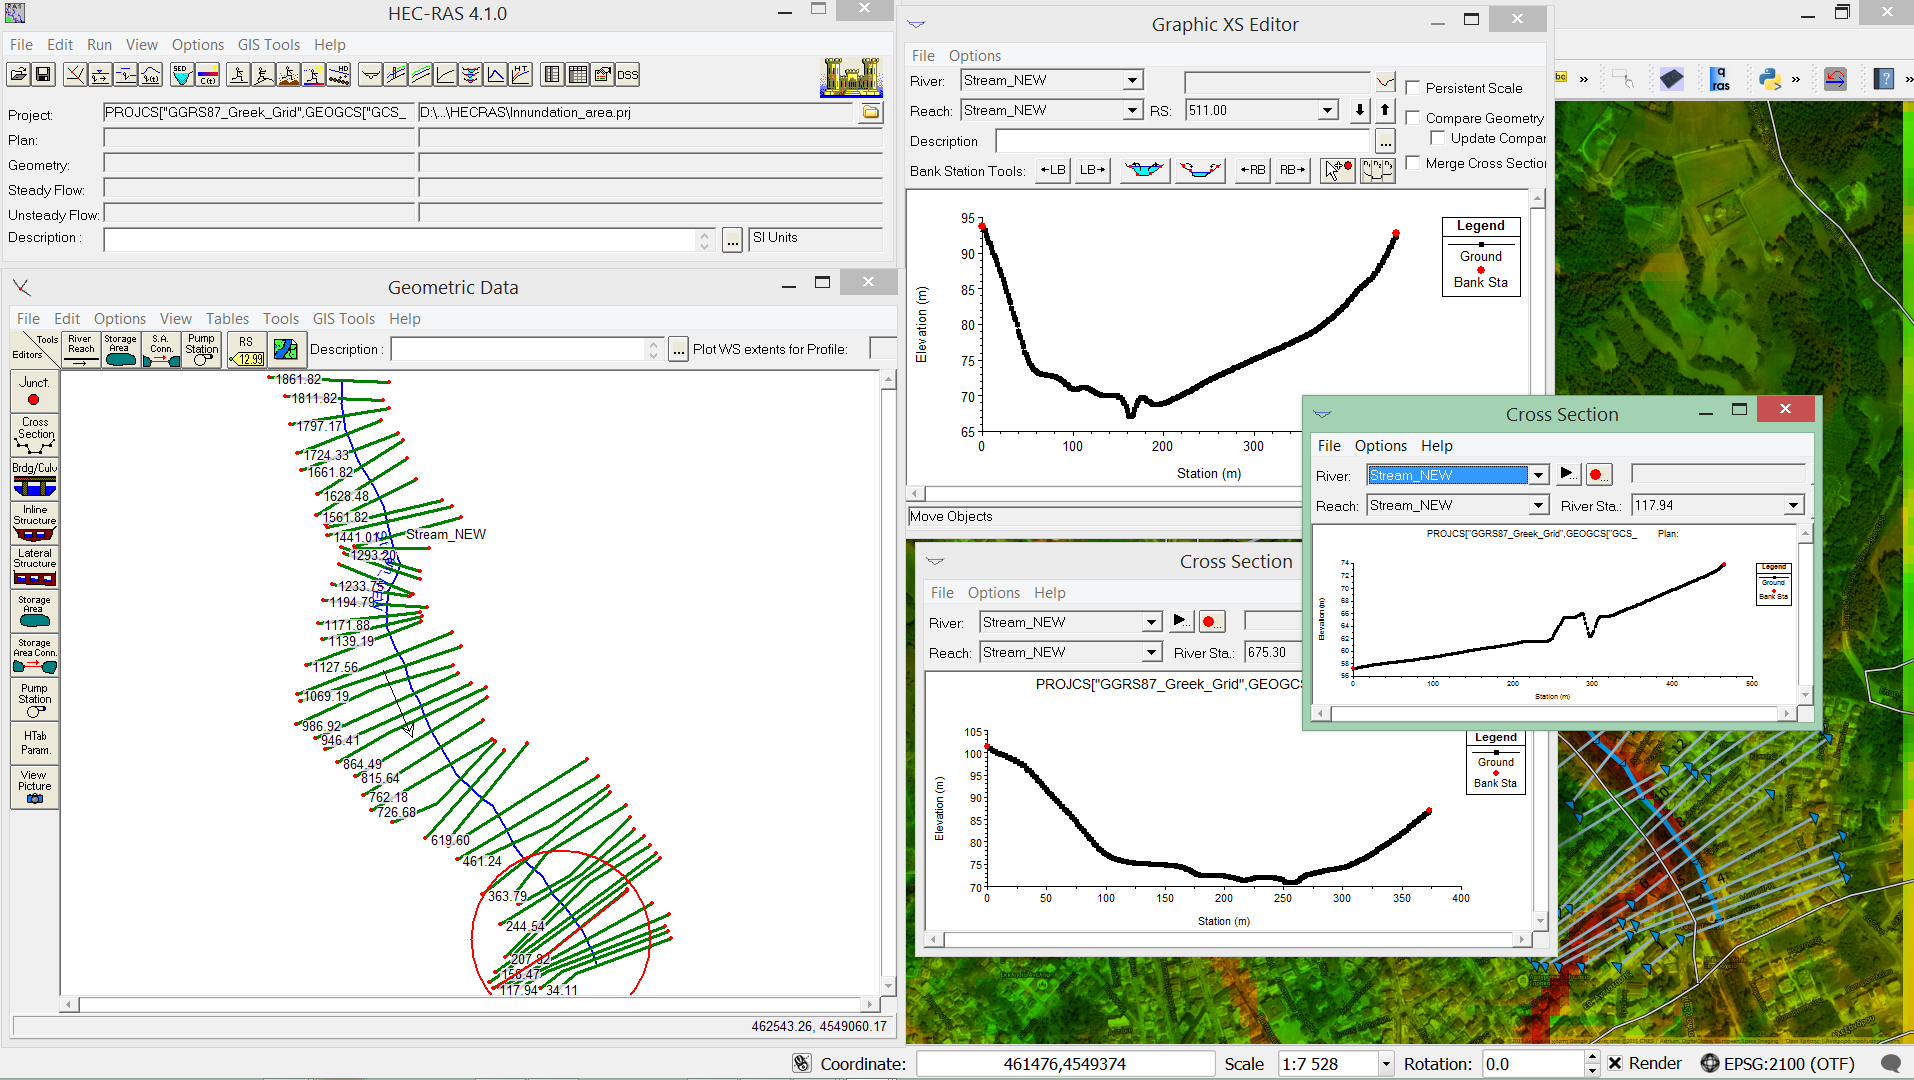Screen dimensions: 1914x1080
Task: Click EPSG:2100 (OTF) CRS status button
Action: point(1778,1064)
